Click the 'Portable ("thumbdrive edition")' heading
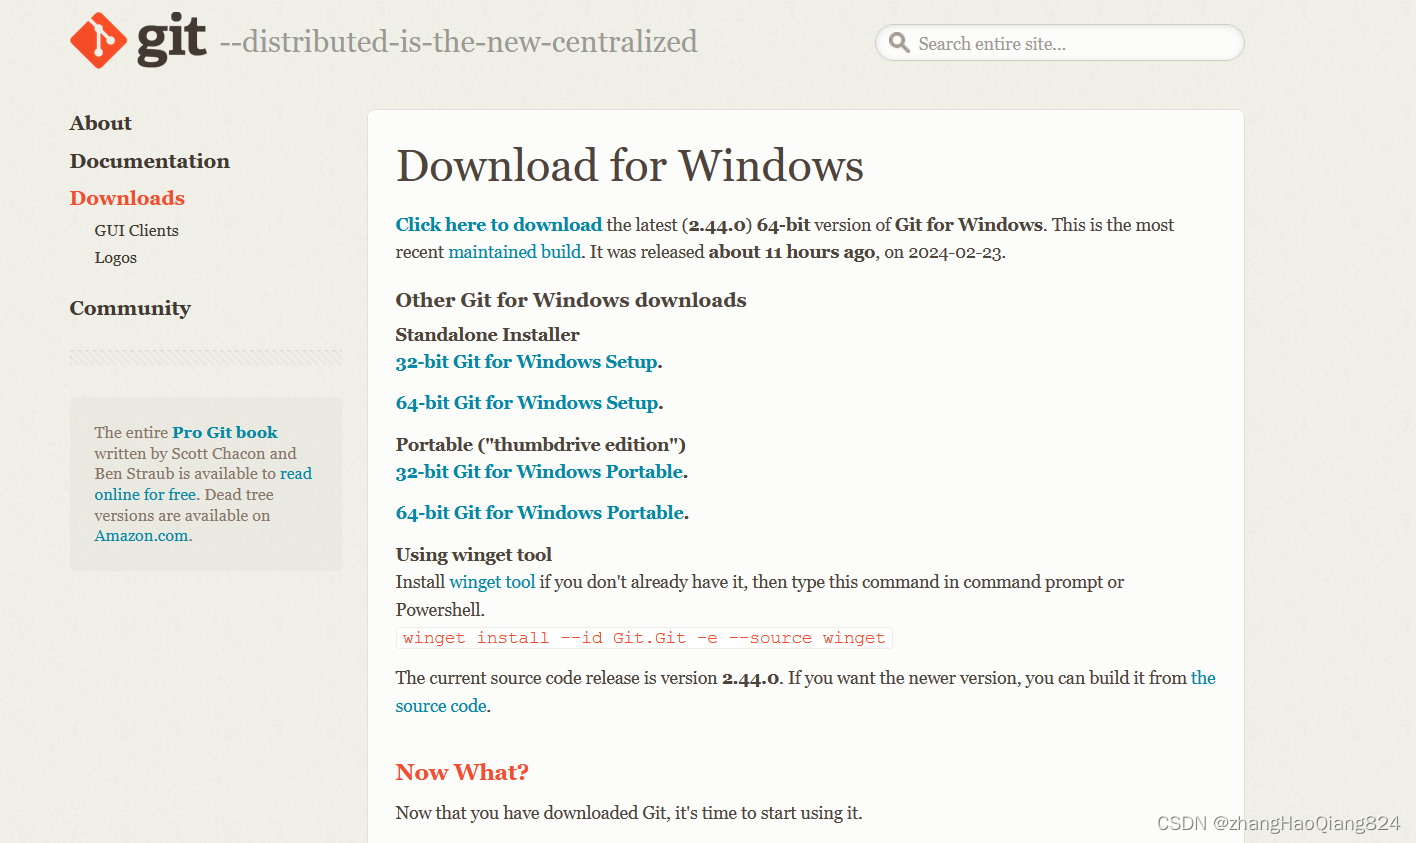 click(541, 445)
